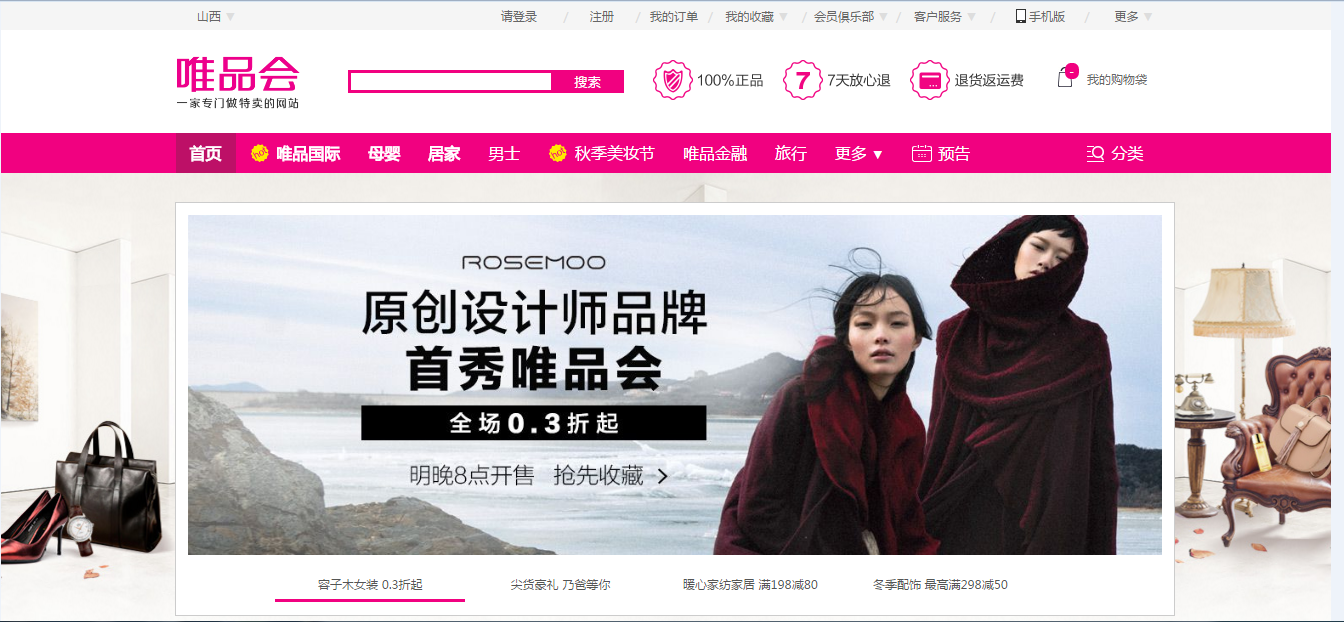Expand the 我的收藏 dropdown arrow
Viewport: 1344px width, 622px height.
tap(783, 17)
